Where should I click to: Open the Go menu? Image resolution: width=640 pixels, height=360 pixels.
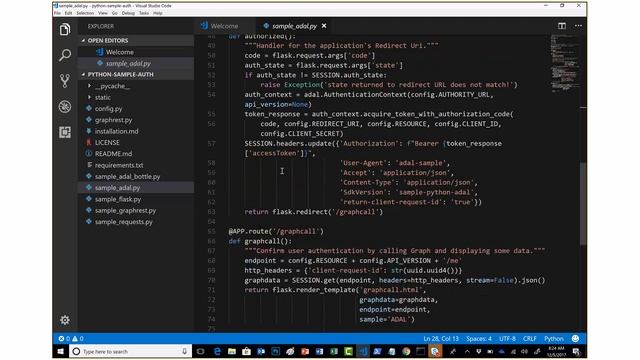click(115, 13)
